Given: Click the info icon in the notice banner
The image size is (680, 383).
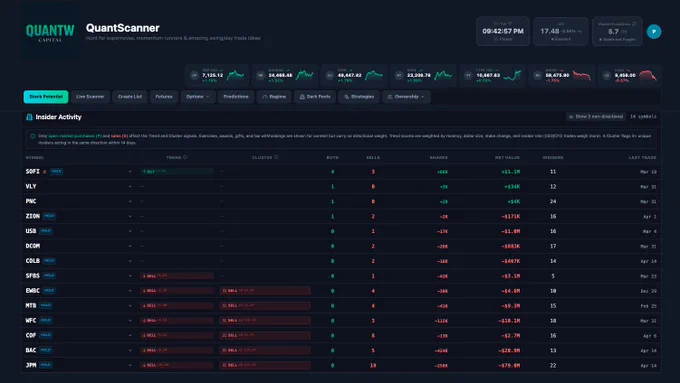Looking at the screenshot, I should pyautogui.click(x=33, y=136).
